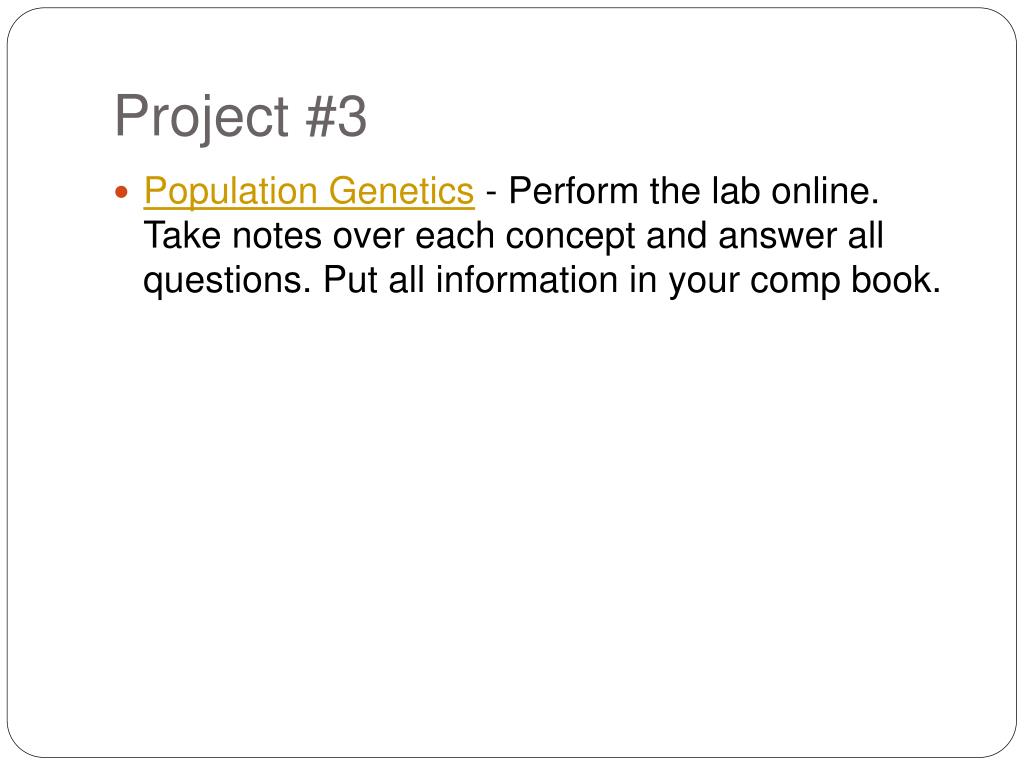
Task: Click the word Project in the title
Action: tap(202, 118)
